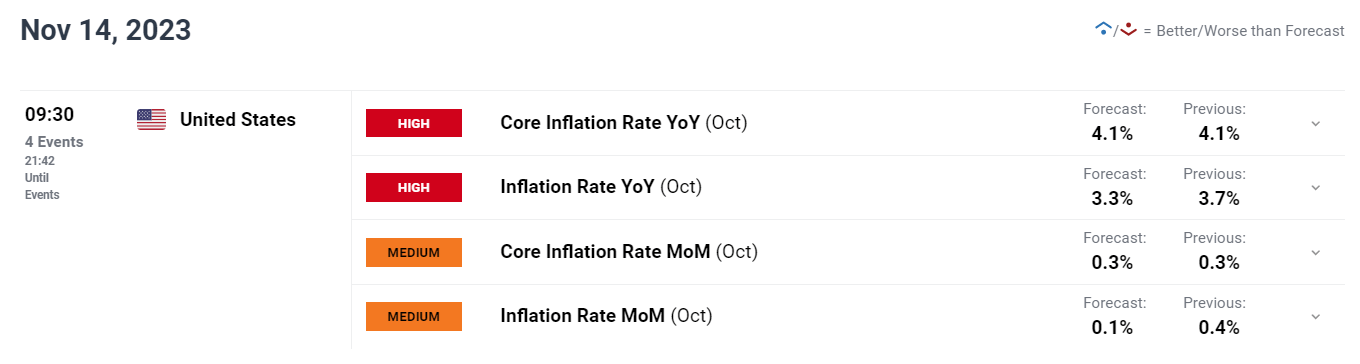Image resolution: width=1360 pixels, height=364 pixels.
Task: Open the Inflation Rate YoY event title
Action: [601, 187]
